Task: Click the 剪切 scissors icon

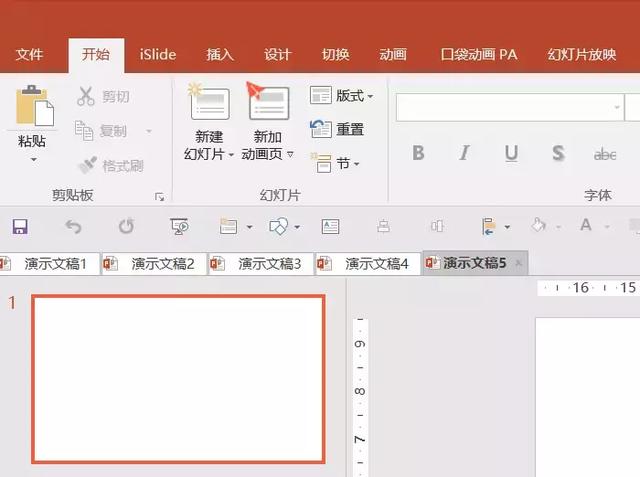Action: (86, 96)
